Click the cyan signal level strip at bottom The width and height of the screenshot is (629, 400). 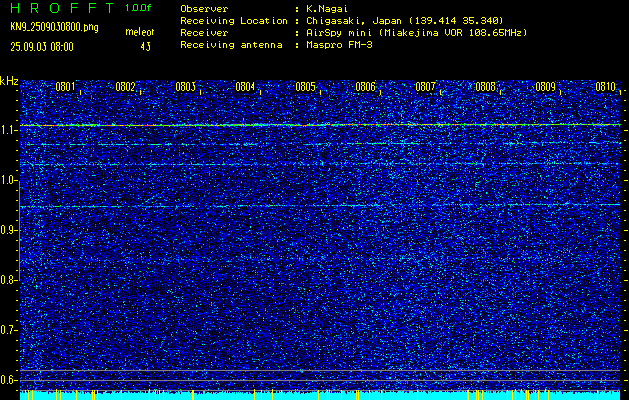click(x=320, y=395)
